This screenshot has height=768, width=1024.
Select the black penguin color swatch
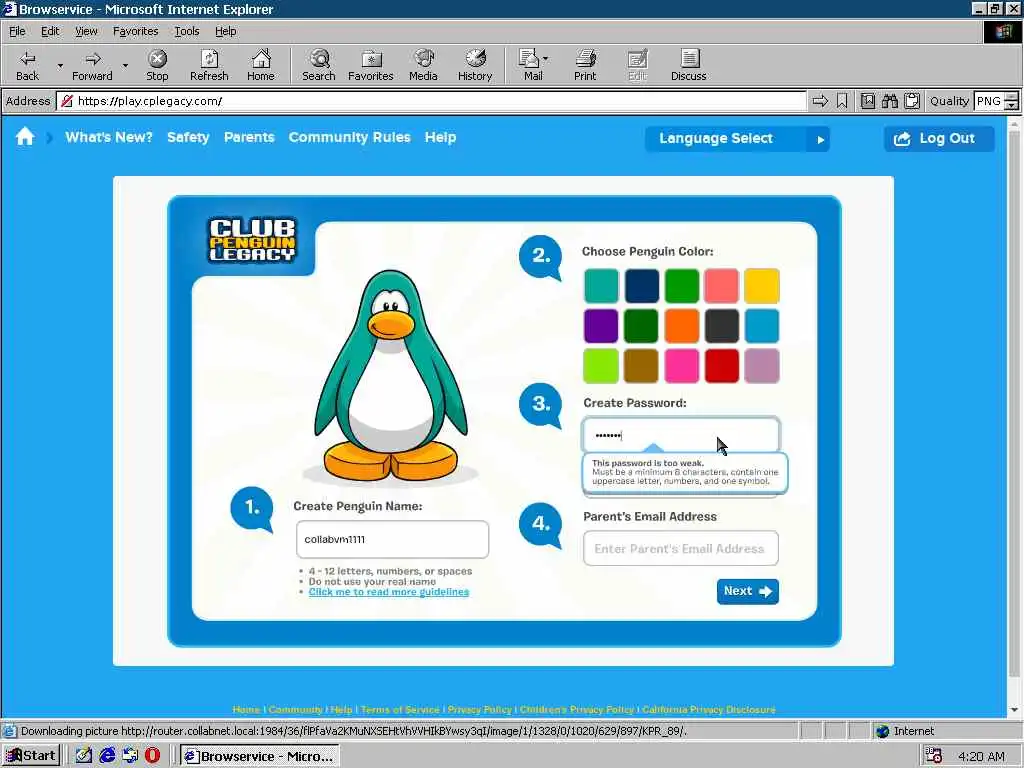coord(722,326)
